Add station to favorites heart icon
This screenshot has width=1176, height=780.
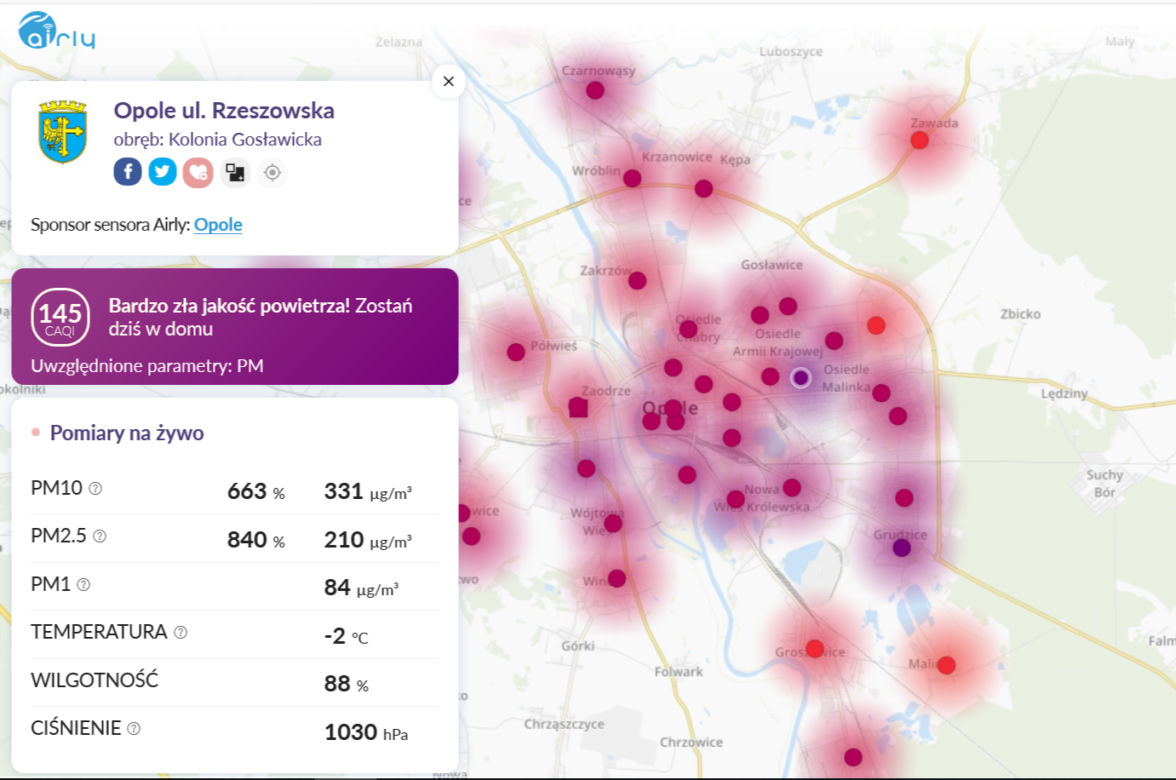click(x=198, y=172)
